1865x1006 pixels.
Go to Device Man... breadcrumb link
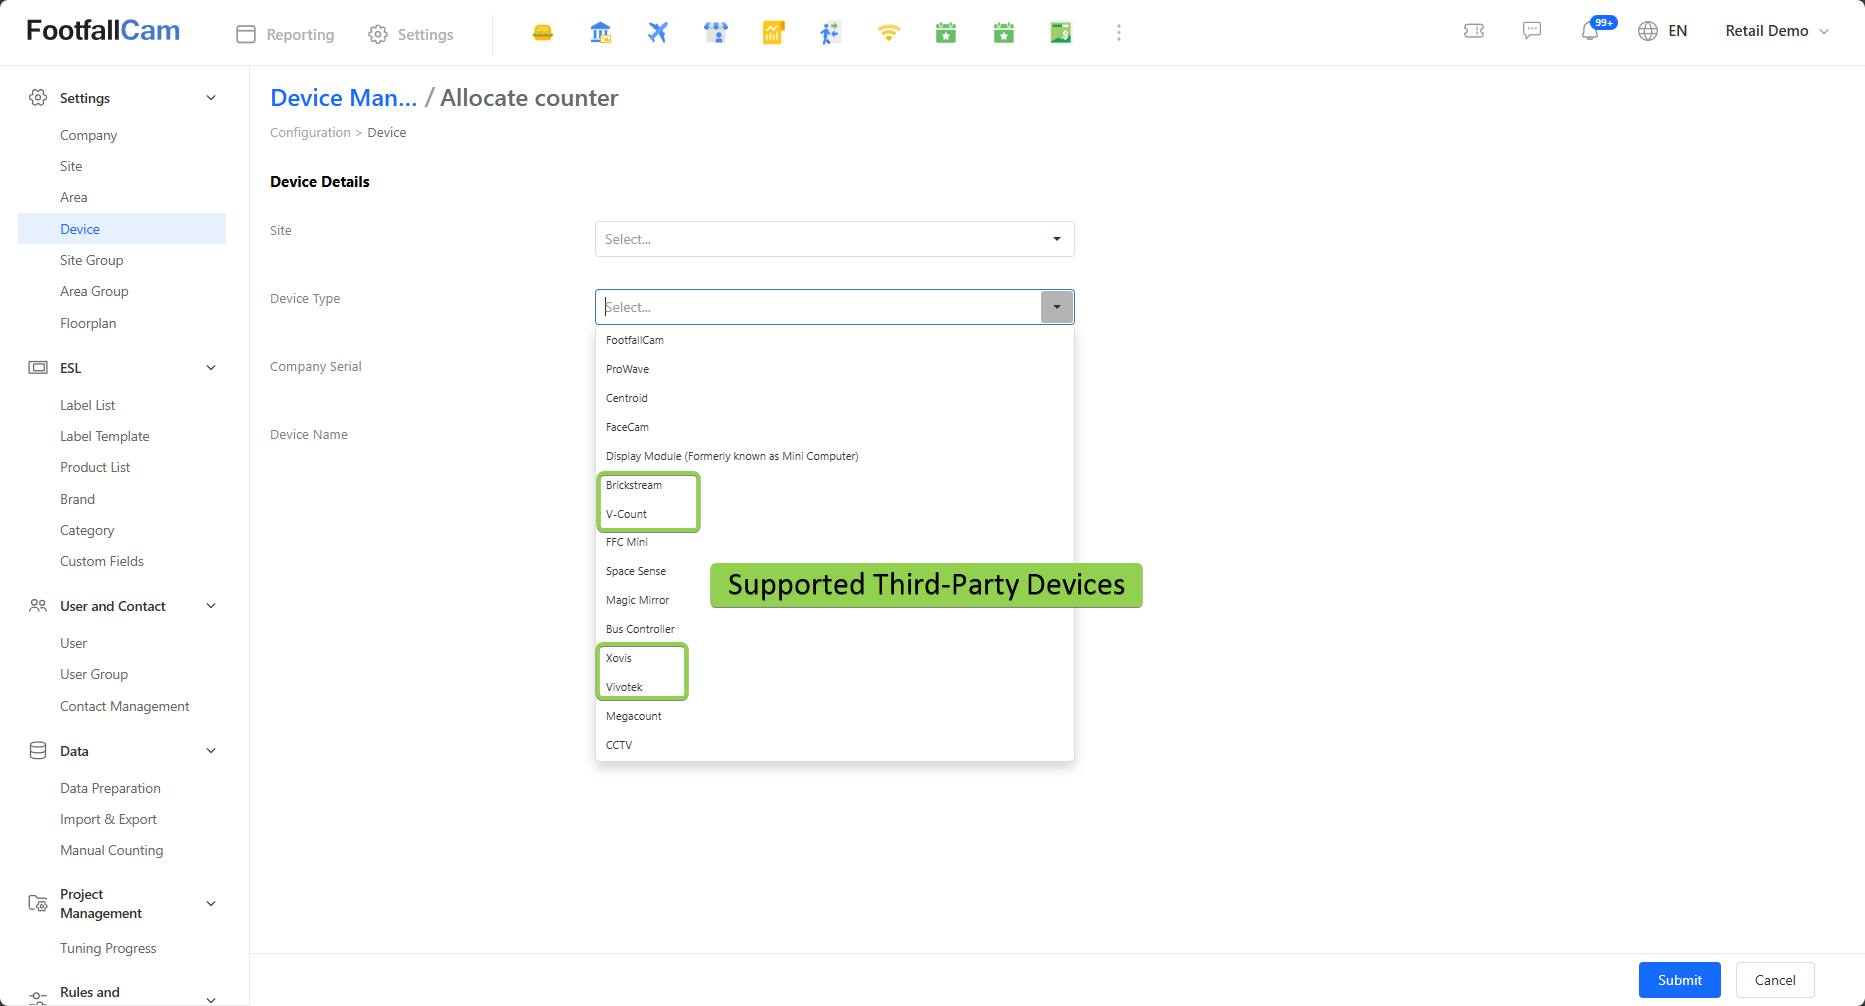[344, 98]
